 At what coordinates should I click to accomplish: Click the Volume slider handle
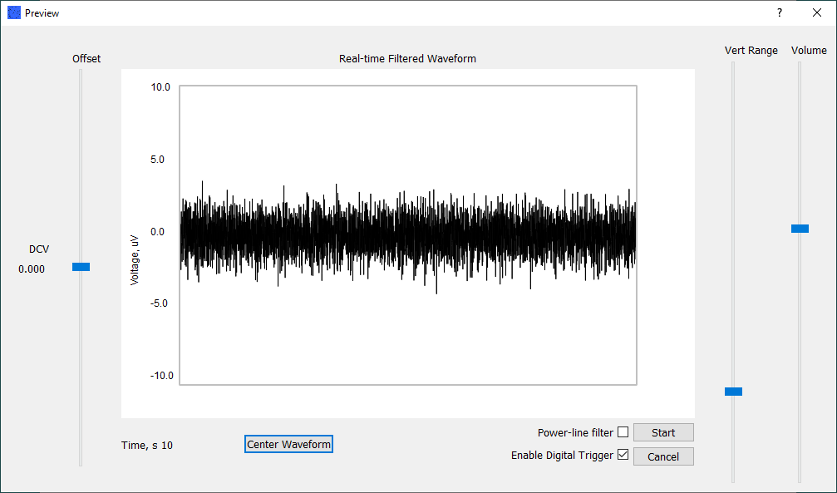point(800,229)
